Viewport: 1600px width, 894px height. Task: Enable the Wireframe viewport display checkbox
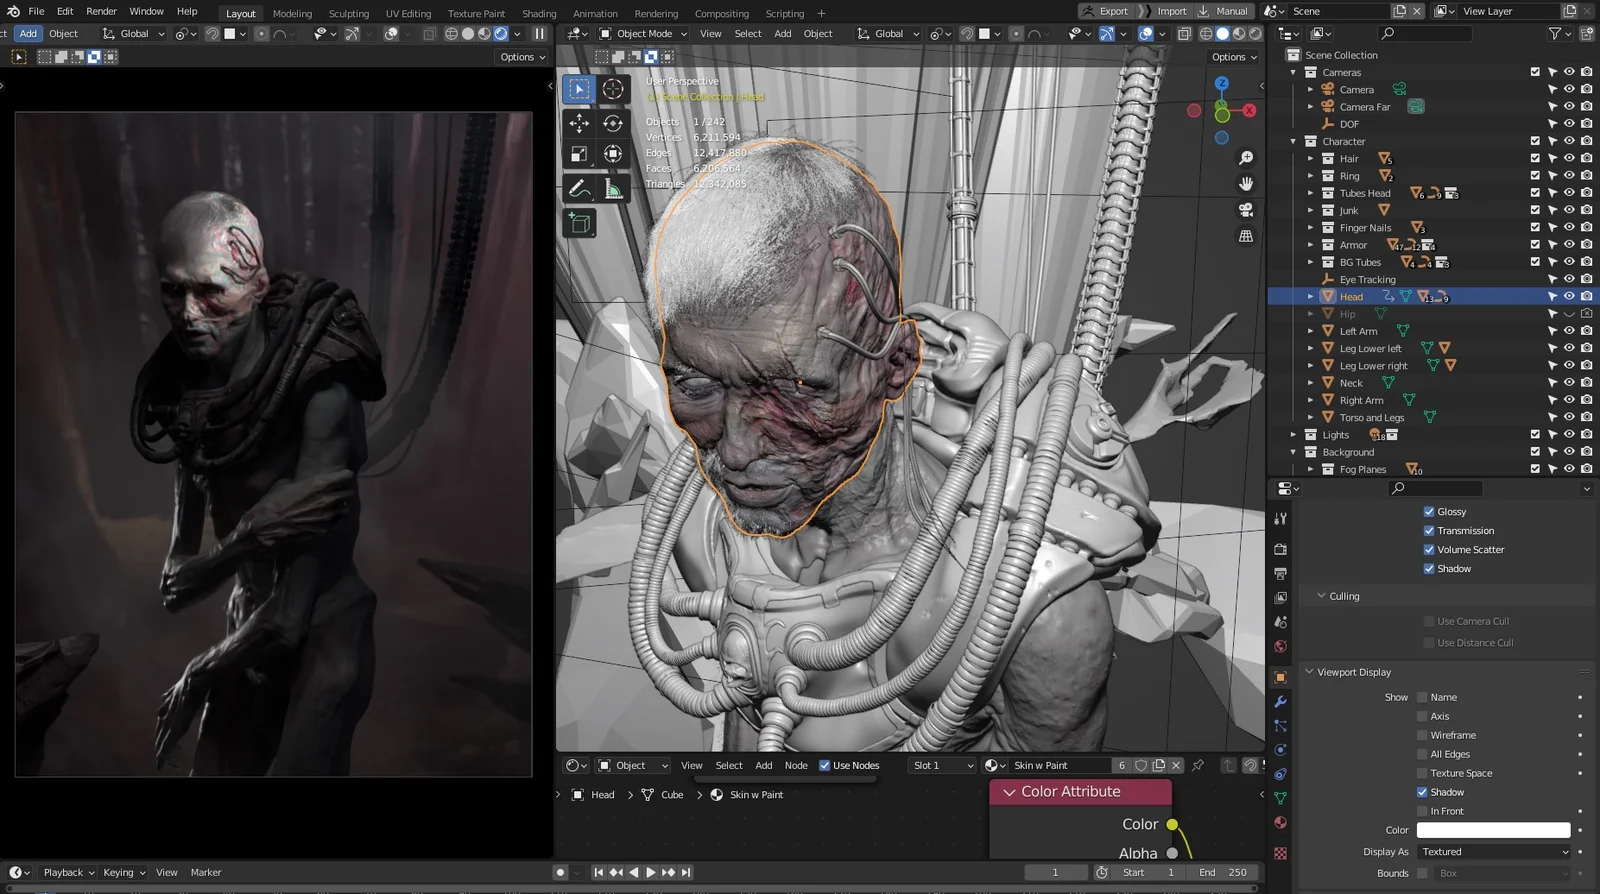click(x=1422, y=735)
